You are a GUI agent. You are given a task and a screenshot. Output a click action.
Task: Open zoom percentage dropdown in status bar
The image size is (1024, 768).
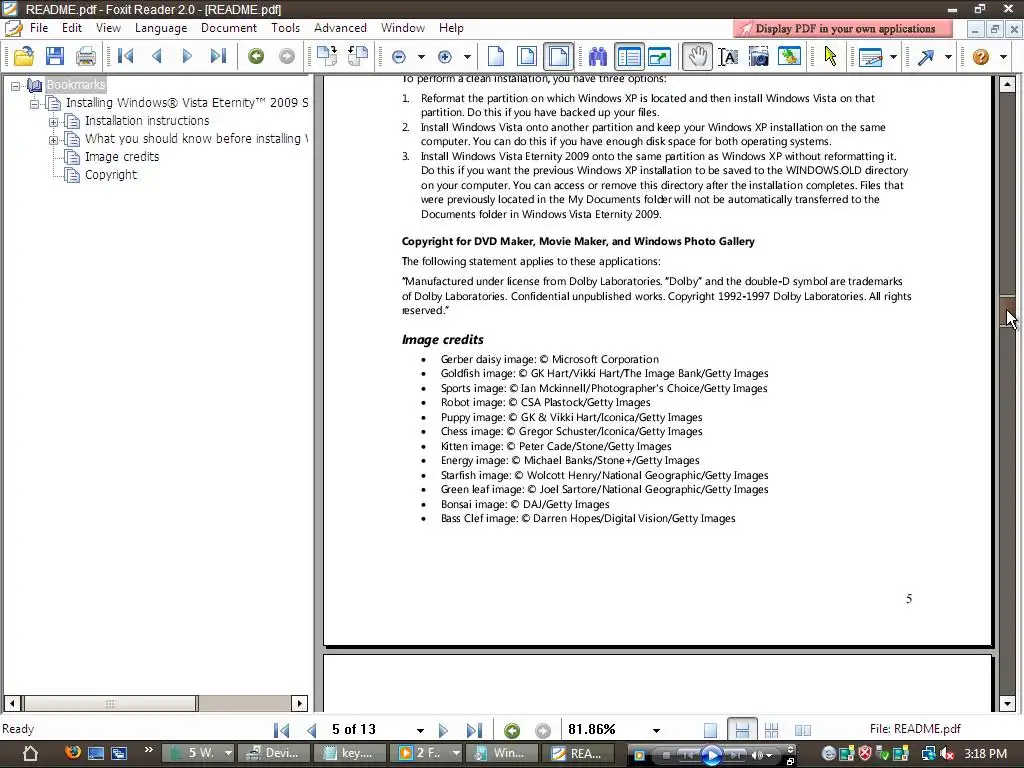[656, 731]
